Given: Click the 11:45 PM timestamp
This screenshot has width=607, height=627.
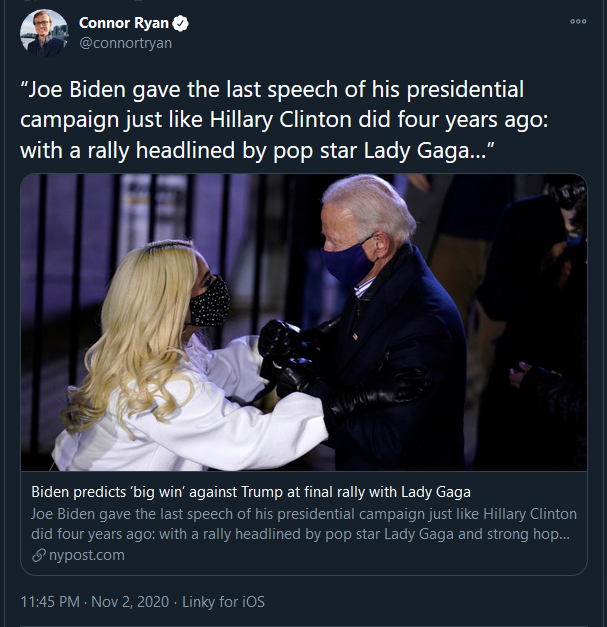Looking at the screenshot, I should (x=52, y=603).
